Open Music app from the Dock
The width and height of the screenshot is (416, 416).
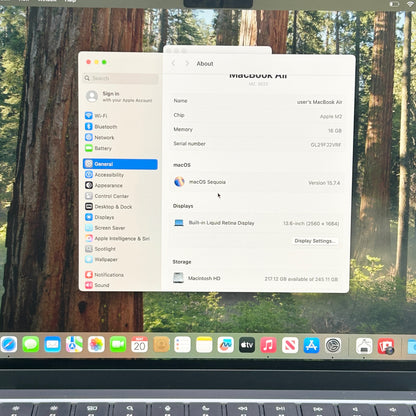coord(268,345)
